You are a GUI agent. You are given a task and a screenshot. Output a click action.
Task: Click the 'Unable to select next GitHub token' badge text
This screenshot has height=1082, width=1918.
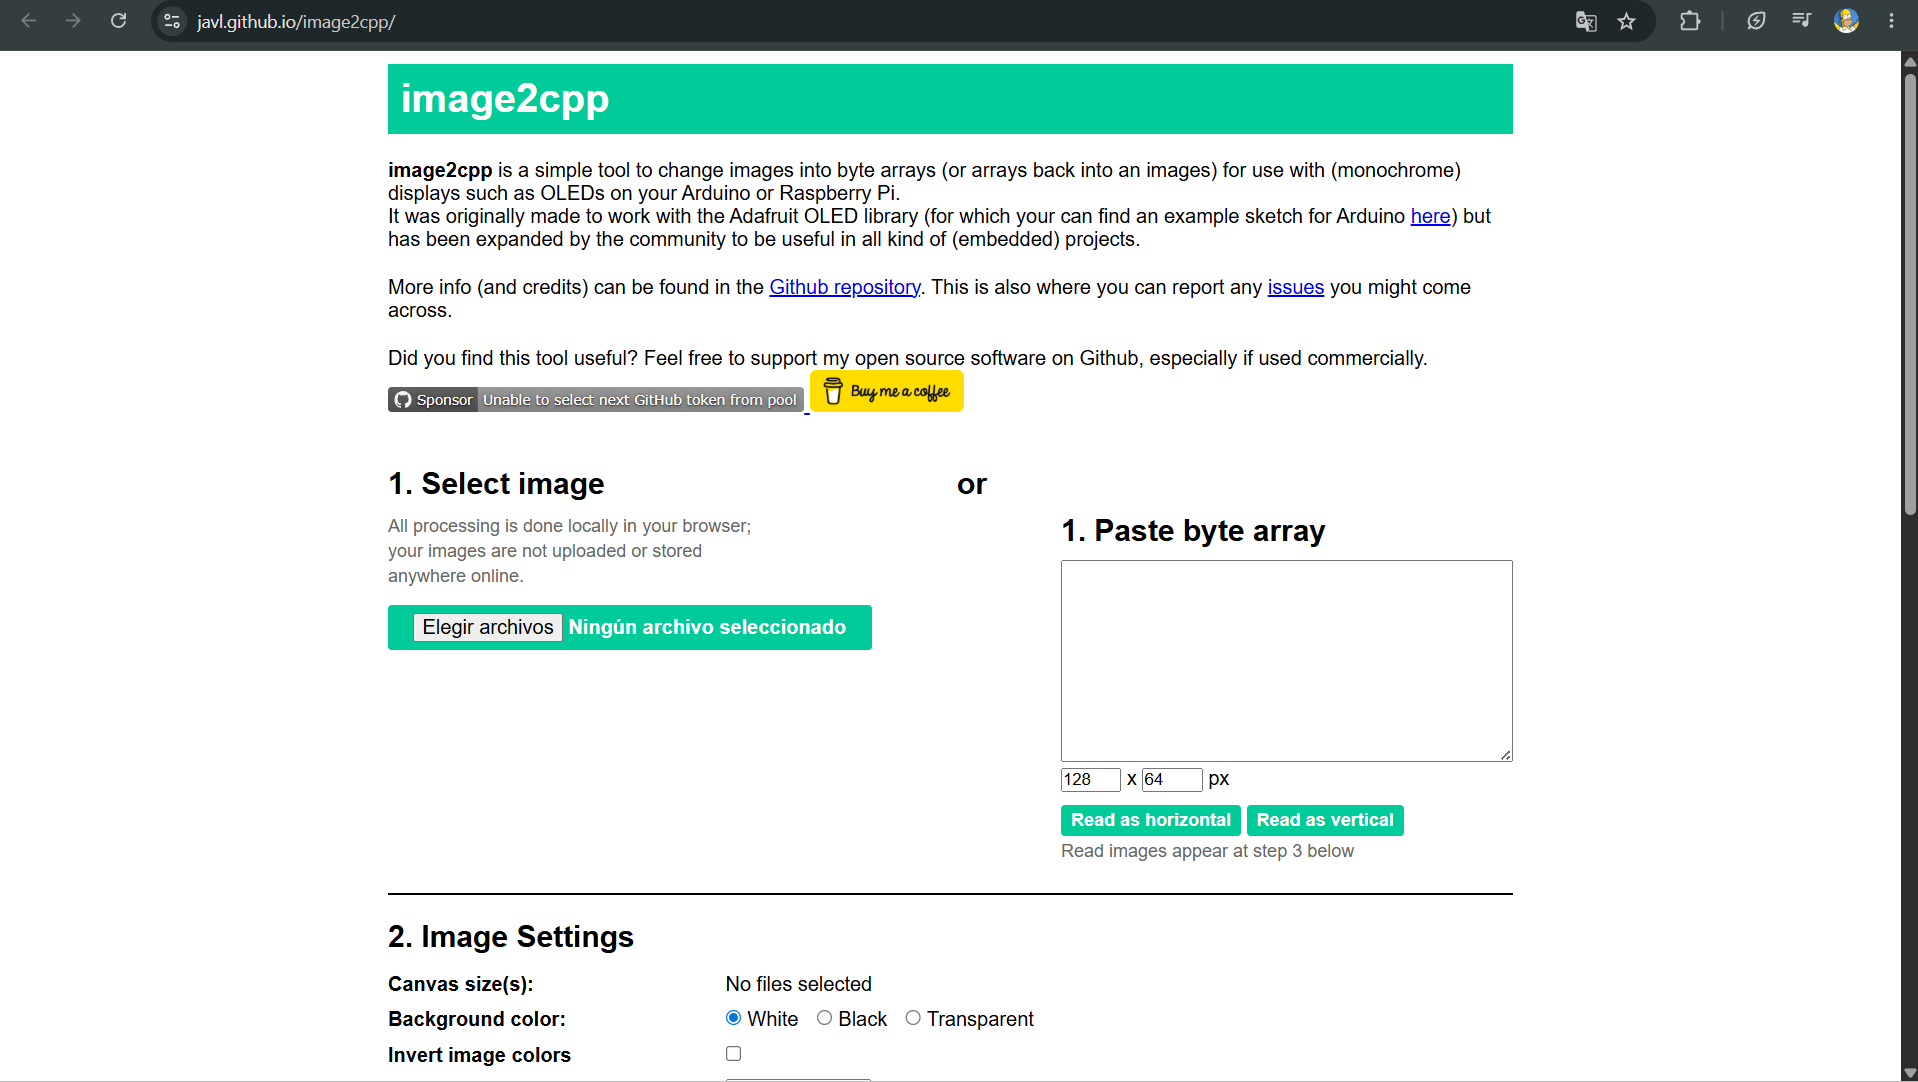pos(640,400)
